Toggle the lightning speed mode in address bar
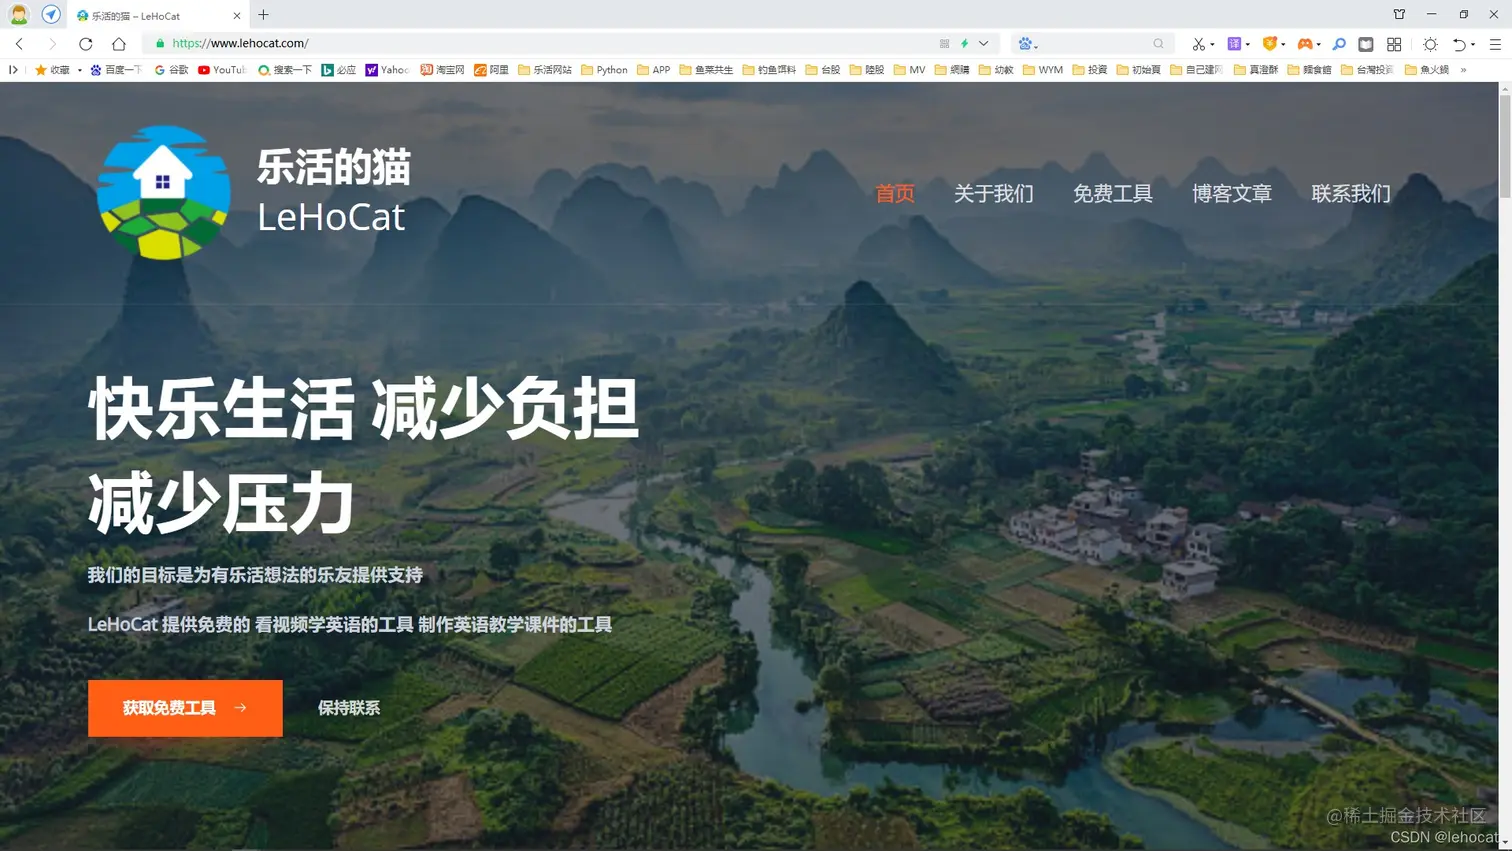This screenshot has width=1512, height=851. [964, 43]
